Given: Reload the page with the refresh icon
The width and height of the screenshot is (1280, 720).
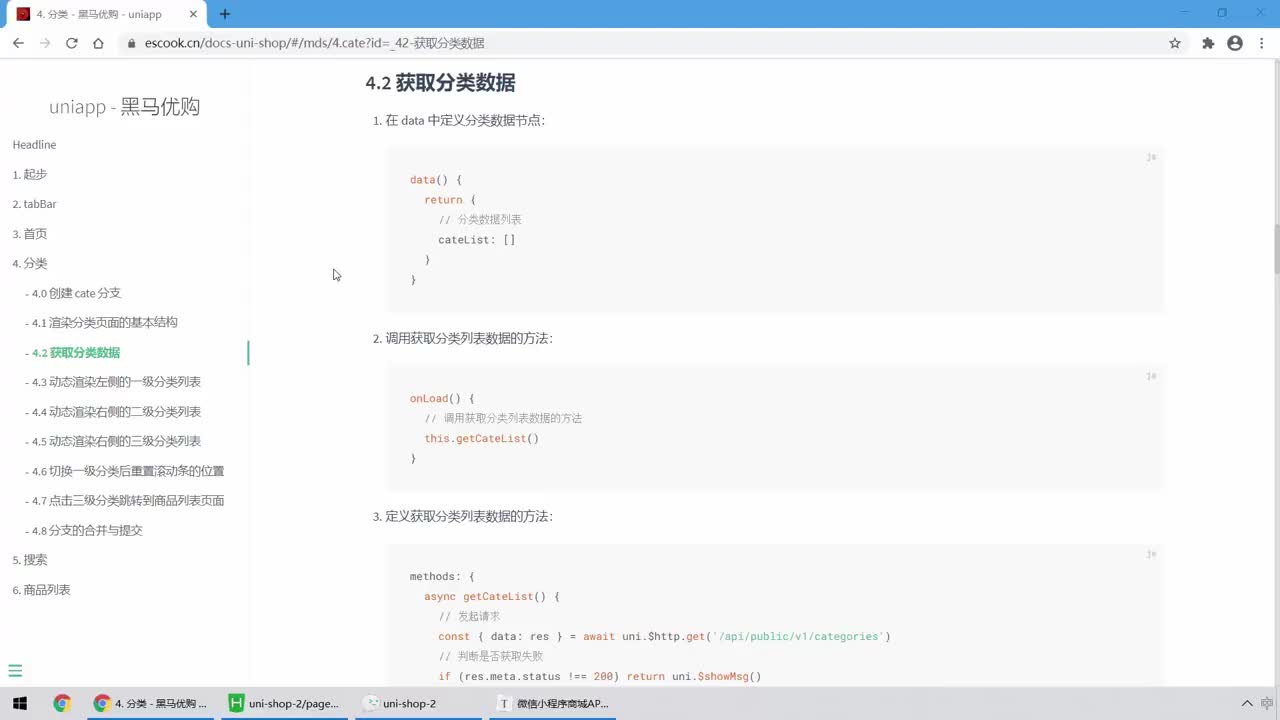Looking at the screenshot, I should [x=71, y=43].
